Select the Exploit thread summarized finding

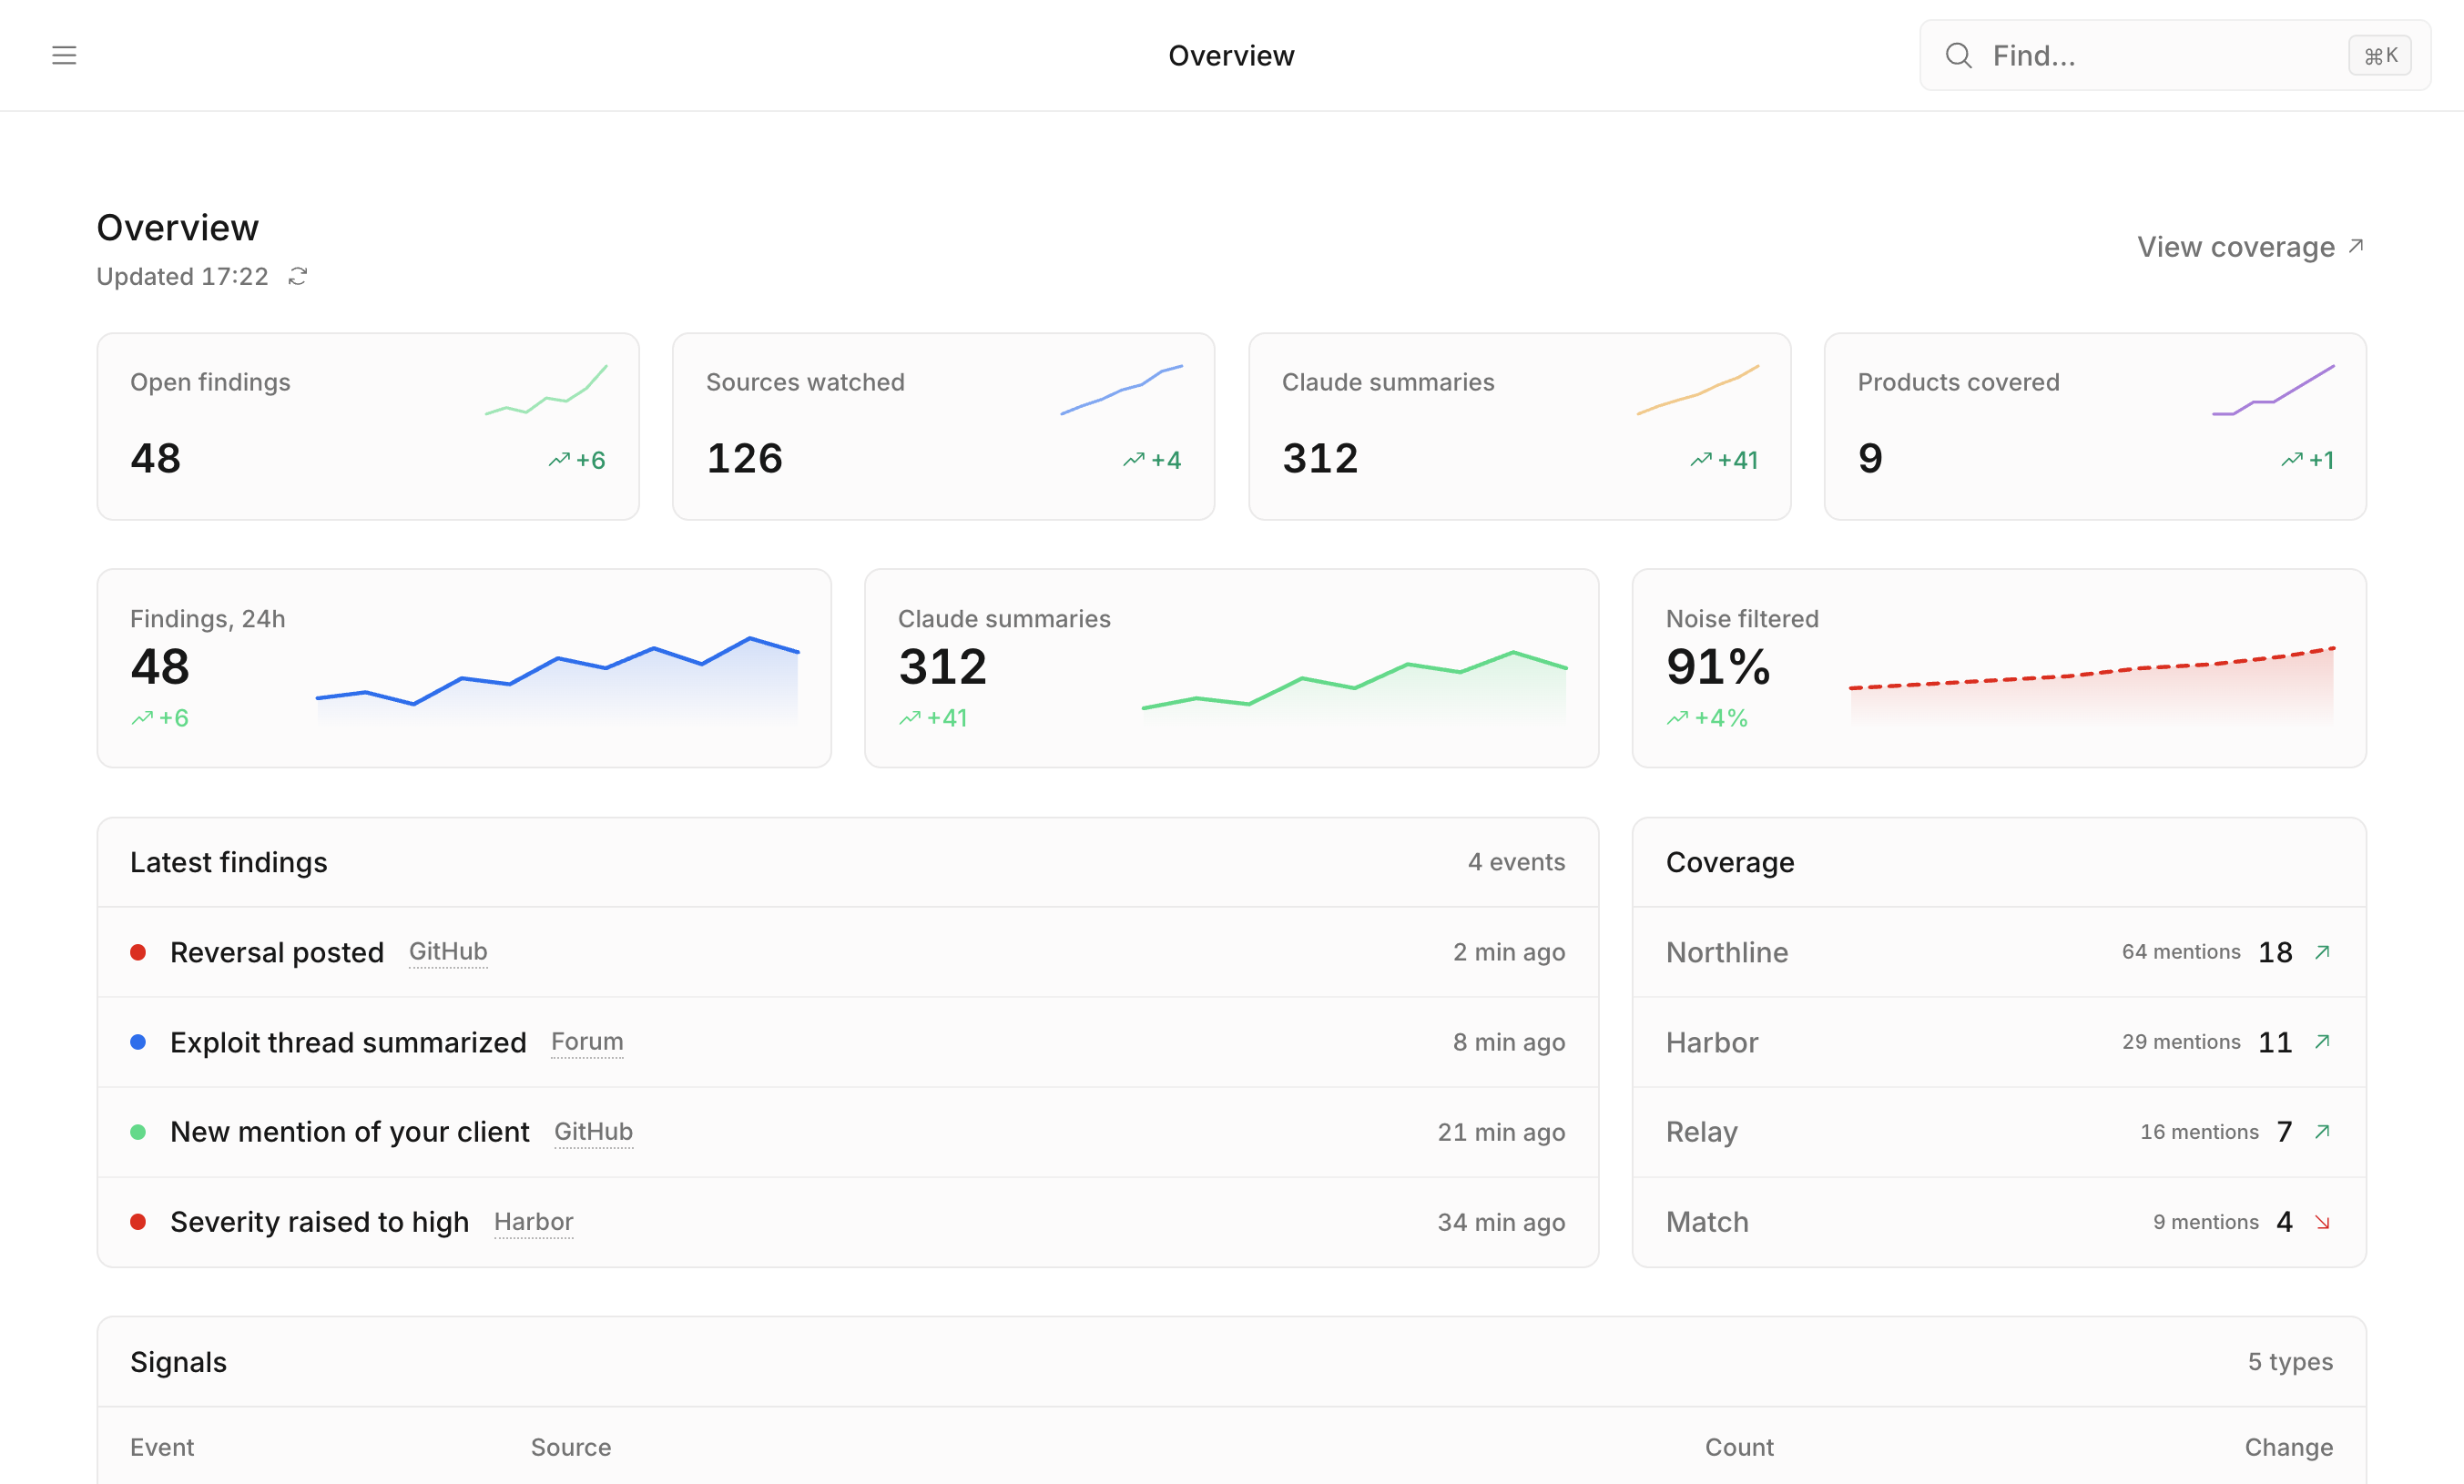tap(847, 1042)
